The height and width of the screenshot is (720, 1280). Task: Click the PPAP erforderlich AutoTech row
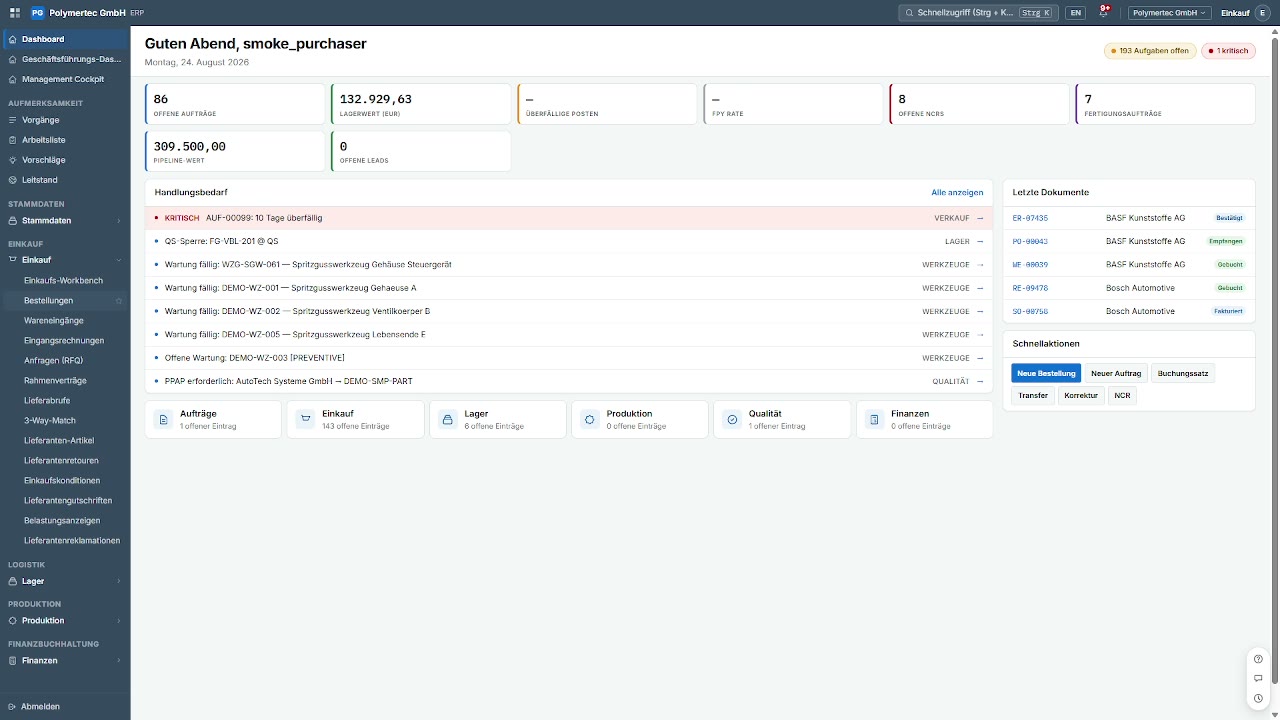[x=568, y=381]
